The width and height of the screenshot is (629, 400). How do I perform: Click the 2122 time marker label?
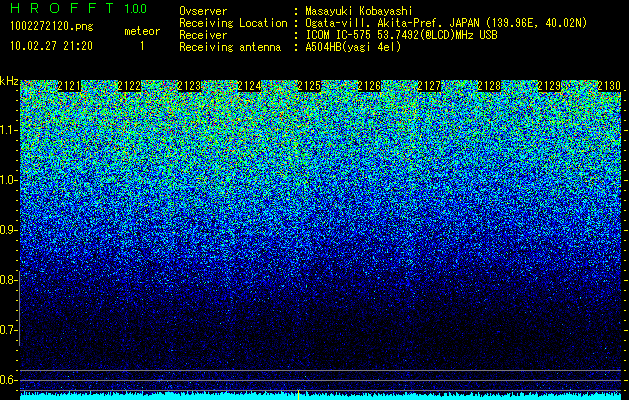(129, 86)
